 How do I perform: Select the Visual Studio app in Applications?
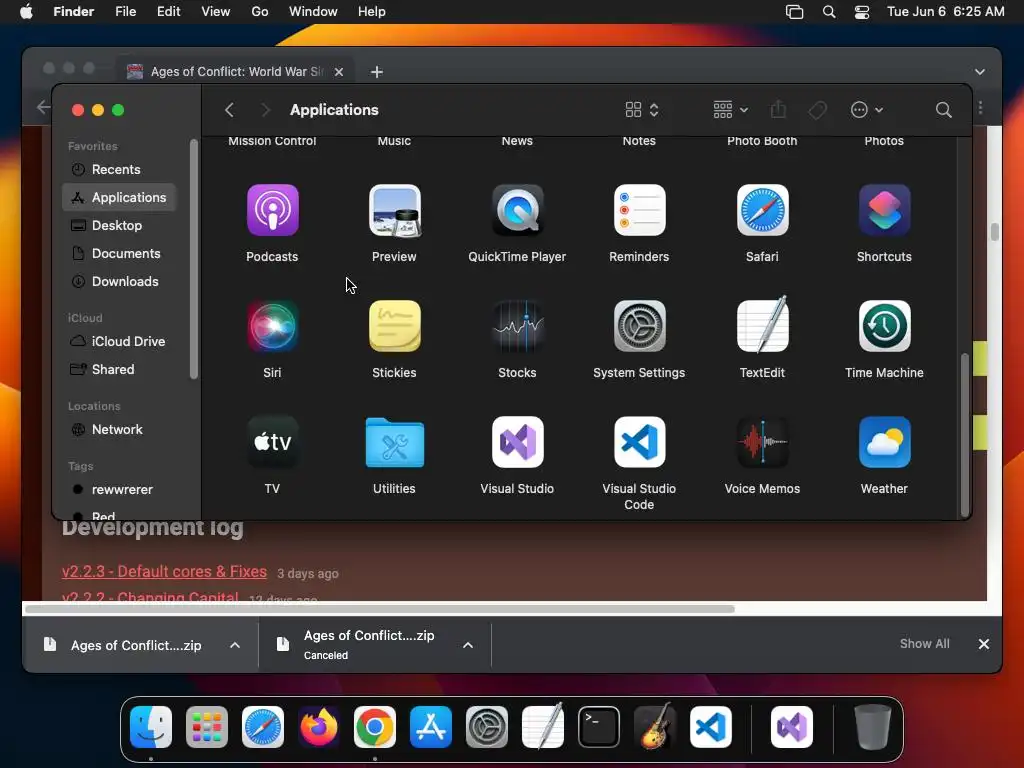tap(517, 442)
